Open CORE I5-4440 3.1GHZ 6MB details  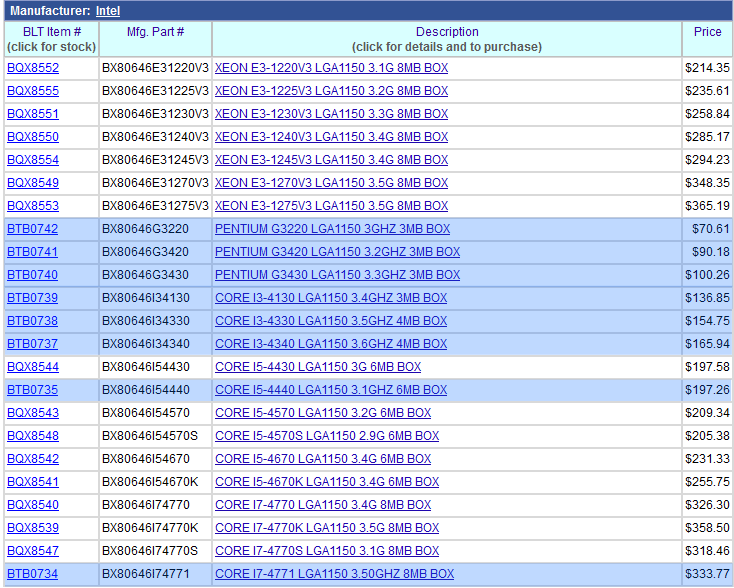coord(331,390)
